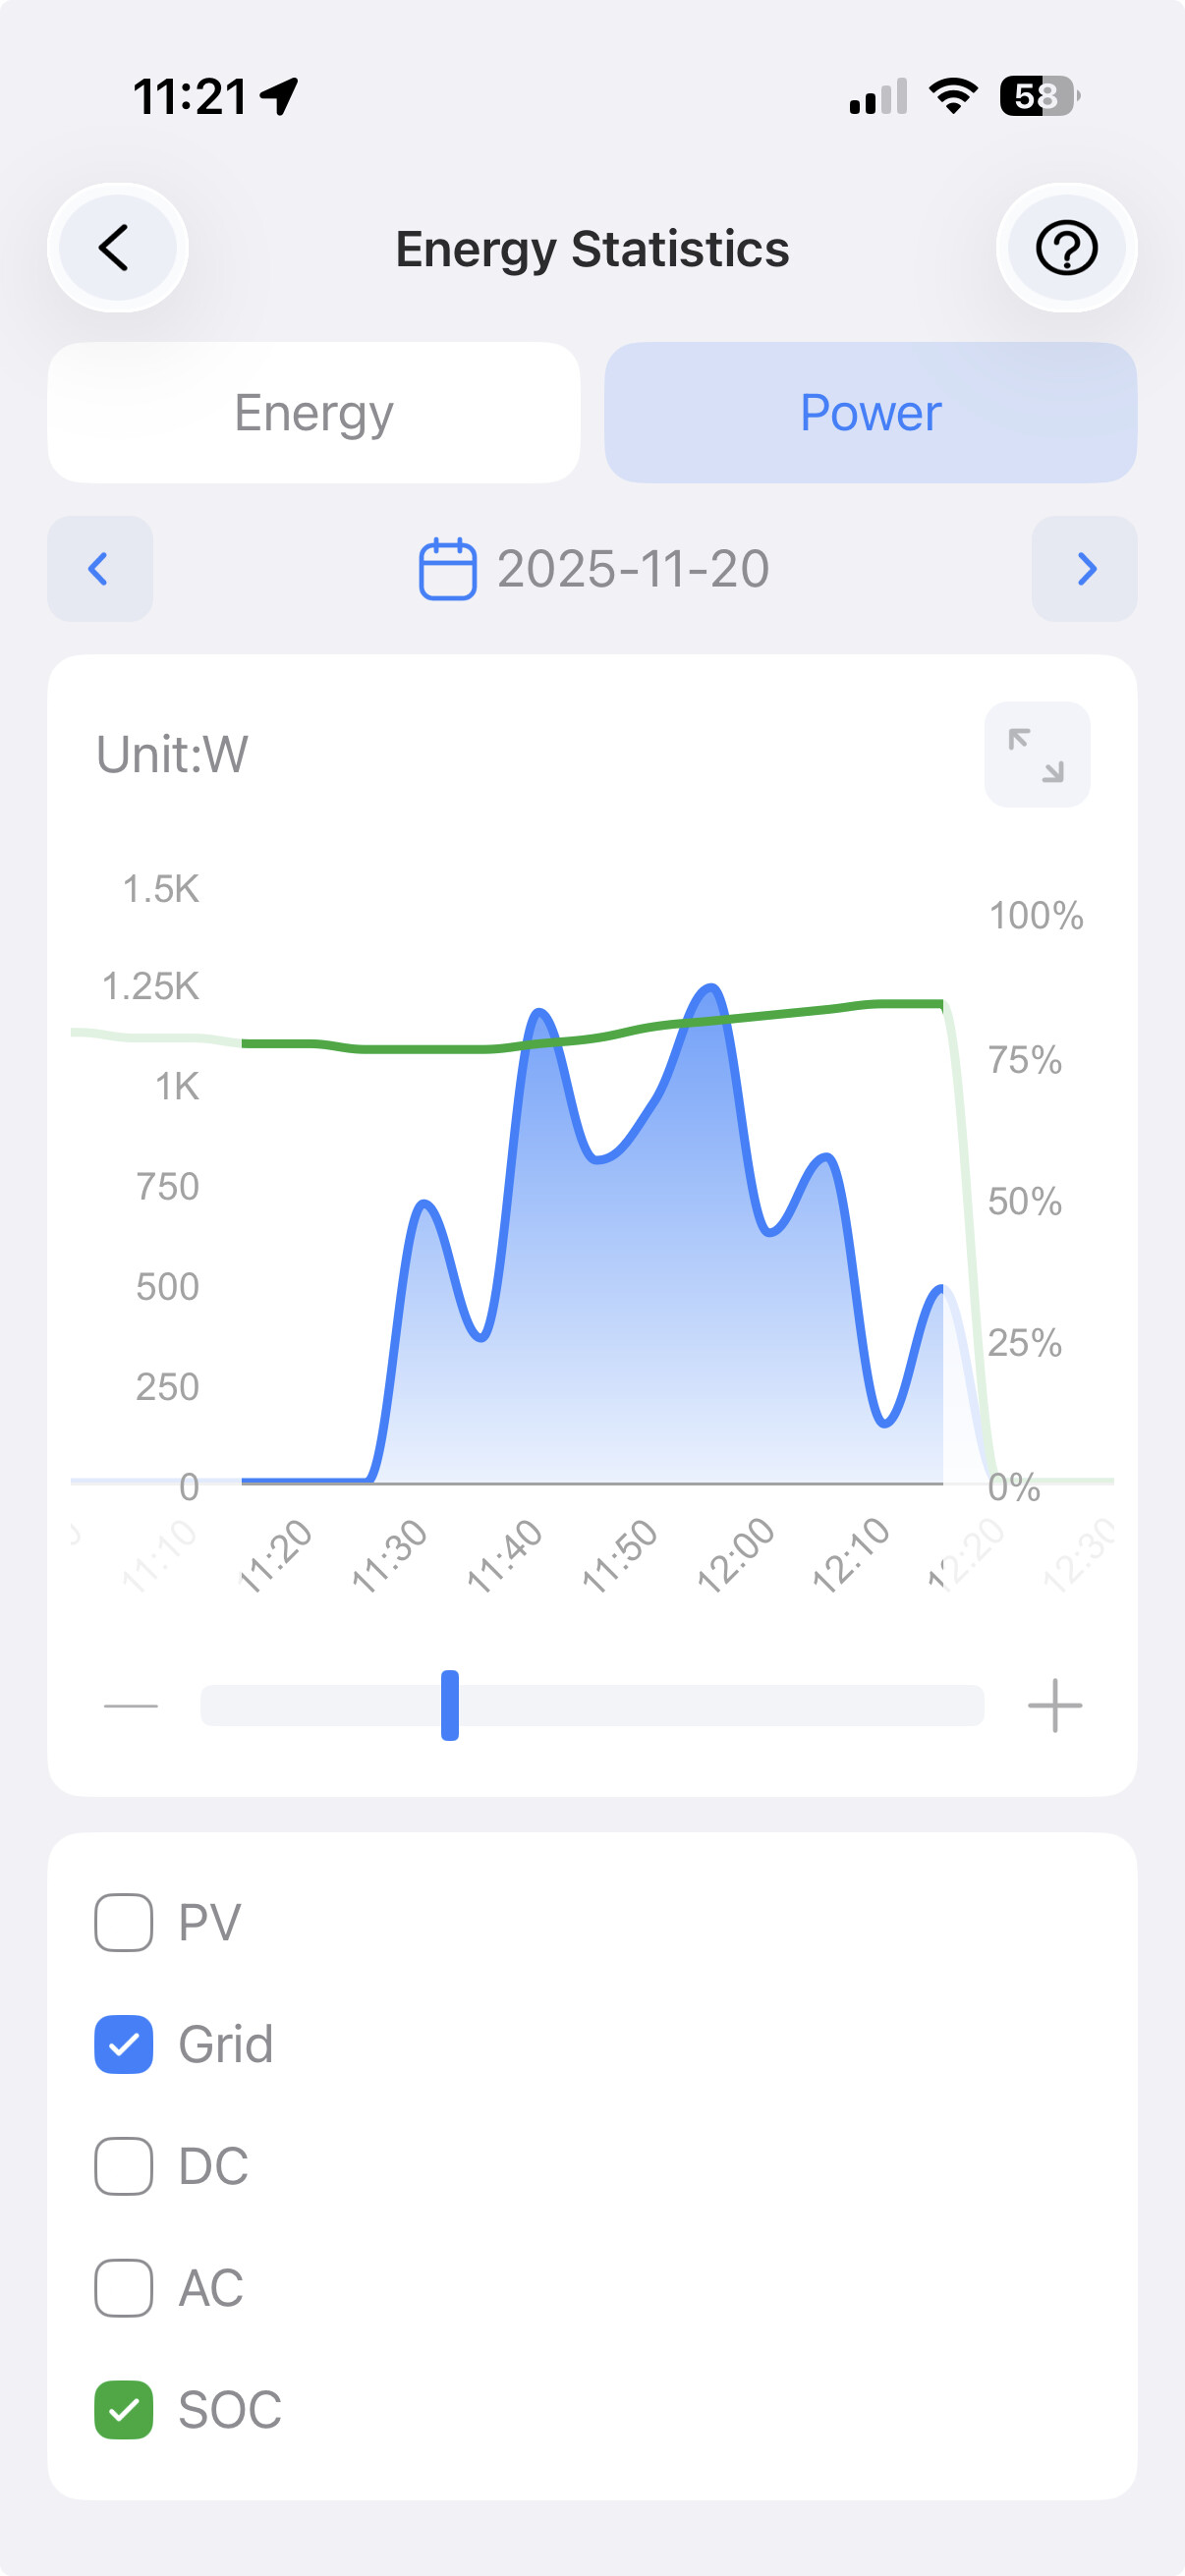Go to previous day with left chevron

coord(99,569)
